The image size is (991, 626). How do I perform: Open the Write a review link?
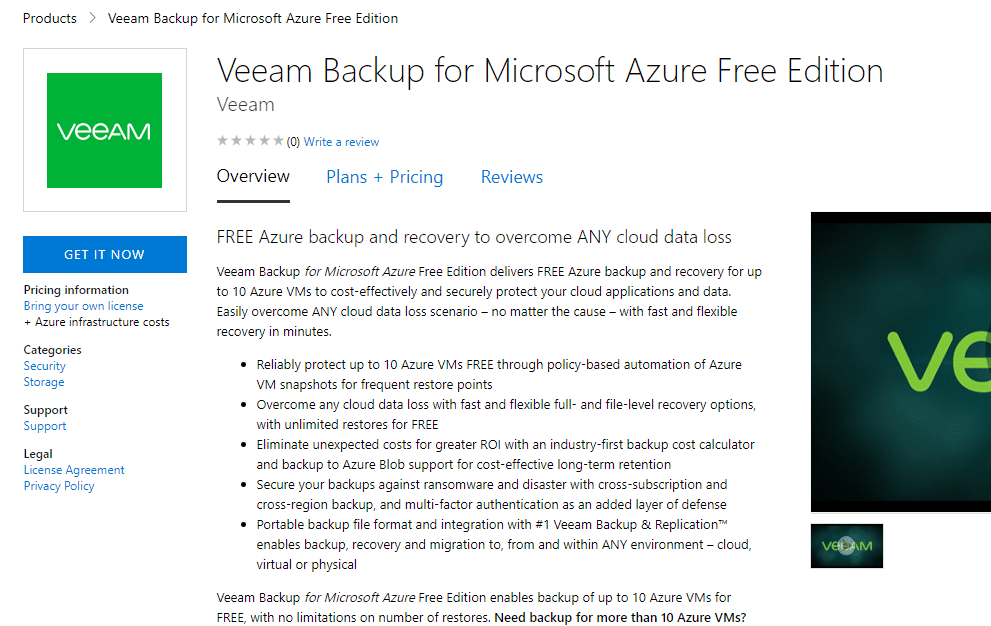(340, 141)
